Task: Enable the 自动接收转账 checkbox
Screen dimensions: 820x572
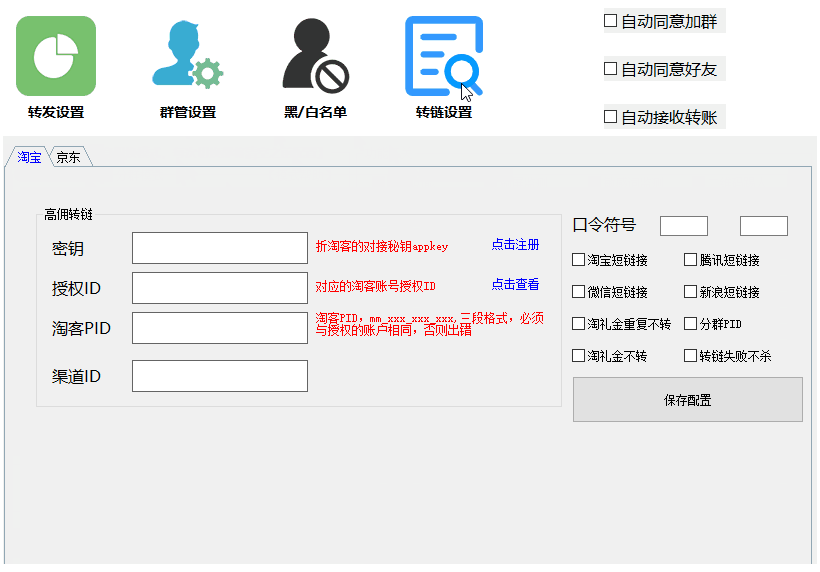Action: (610, 117)
